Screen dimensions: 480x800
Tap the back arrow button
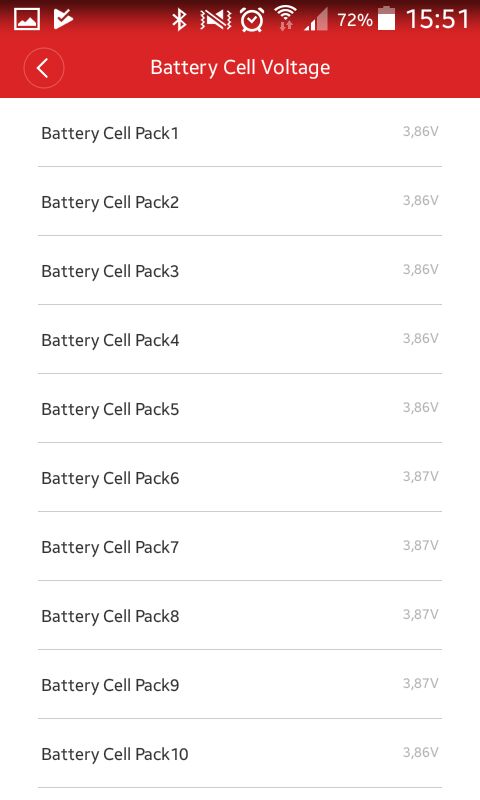pyautogui.click(x=43, y=68)
